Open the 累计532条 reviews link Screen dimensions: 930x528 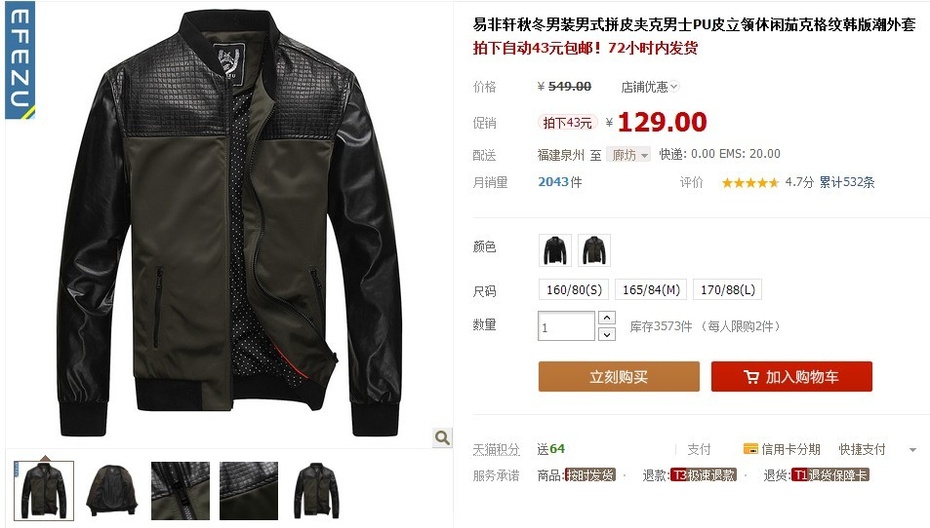pos(846,182)
